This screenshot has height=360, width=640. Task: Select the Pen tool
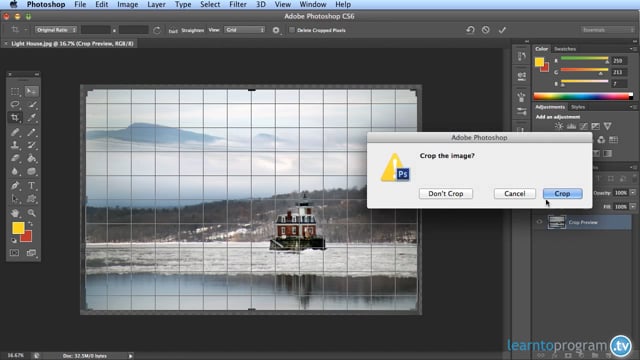15,186
